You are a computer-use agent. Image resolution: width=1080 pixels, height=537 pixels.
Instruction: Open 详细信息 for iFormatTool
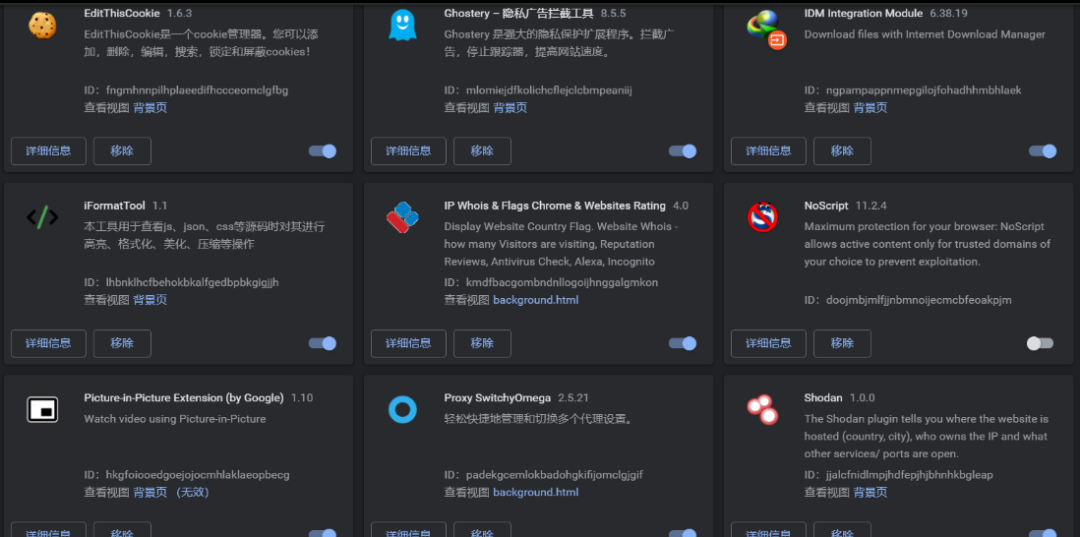click(x=48, y=343)
